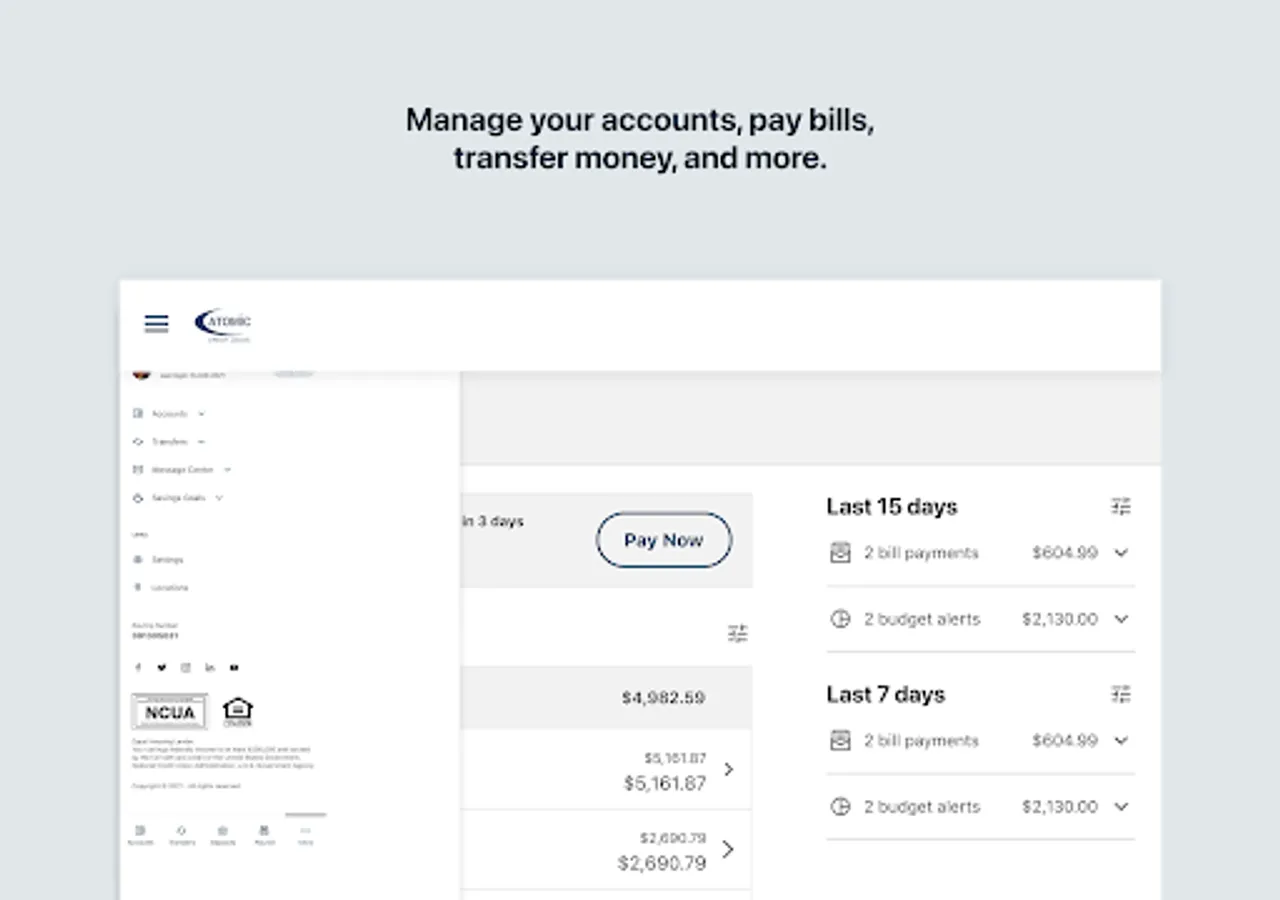
Task: Click the Equal Housing Lender icon
Action: tap(238, 710)
